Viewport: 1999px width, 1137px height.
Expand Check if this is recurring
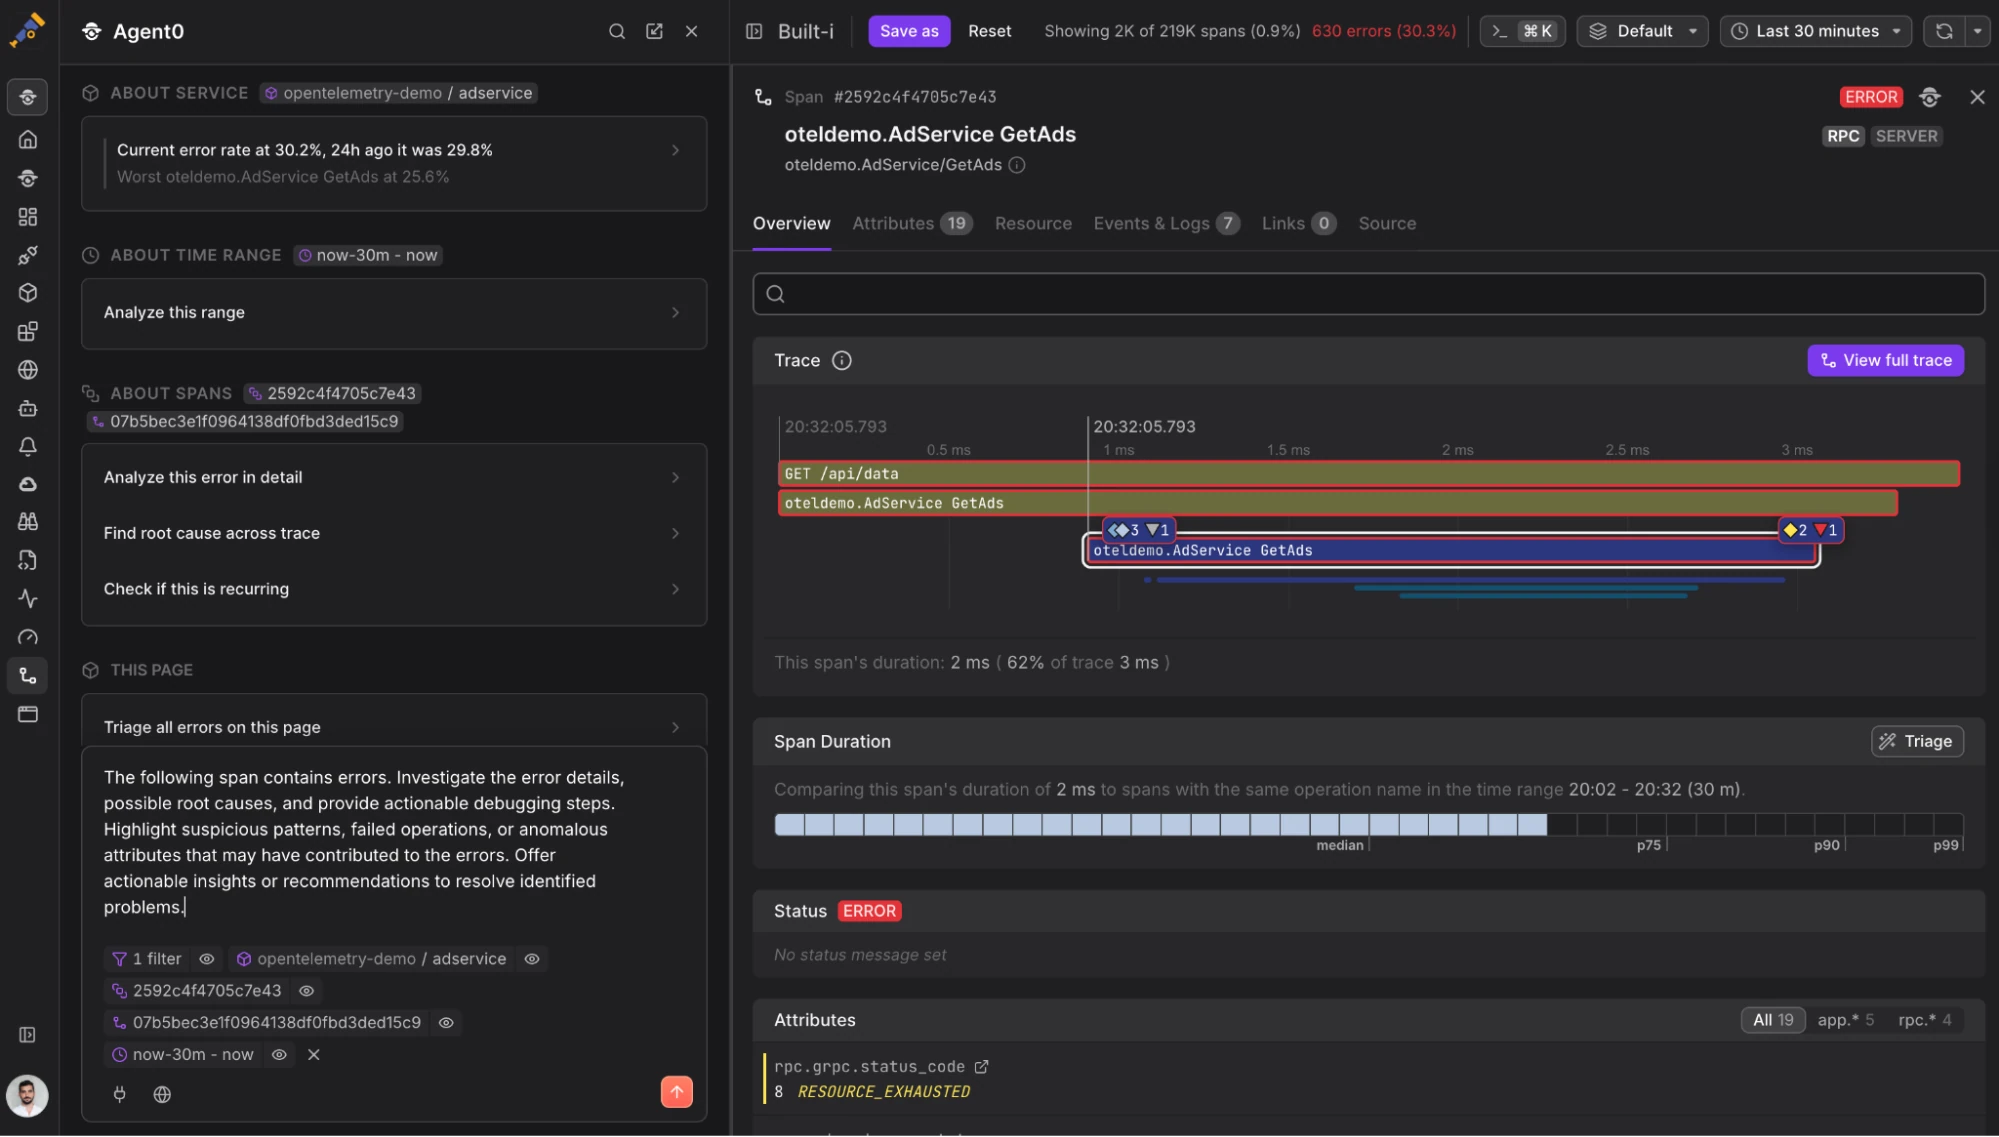tap(394, 589)
